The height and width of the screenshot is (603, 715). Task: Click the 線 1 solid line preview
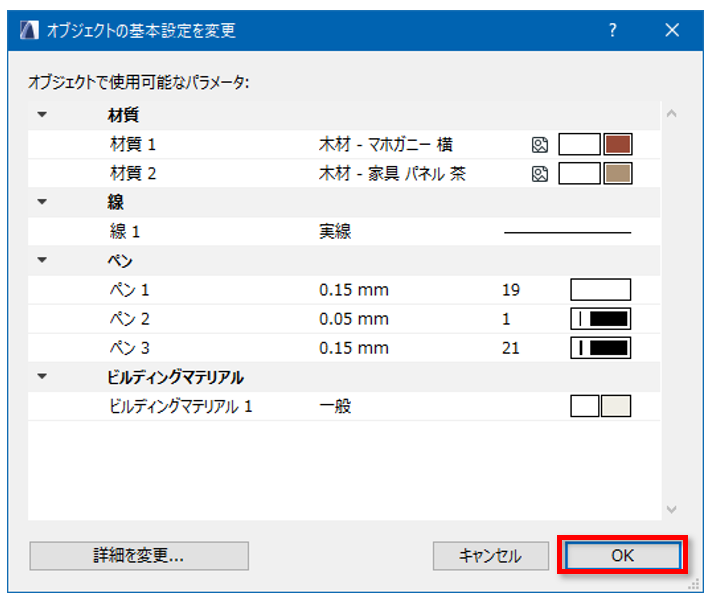[567, 233]
